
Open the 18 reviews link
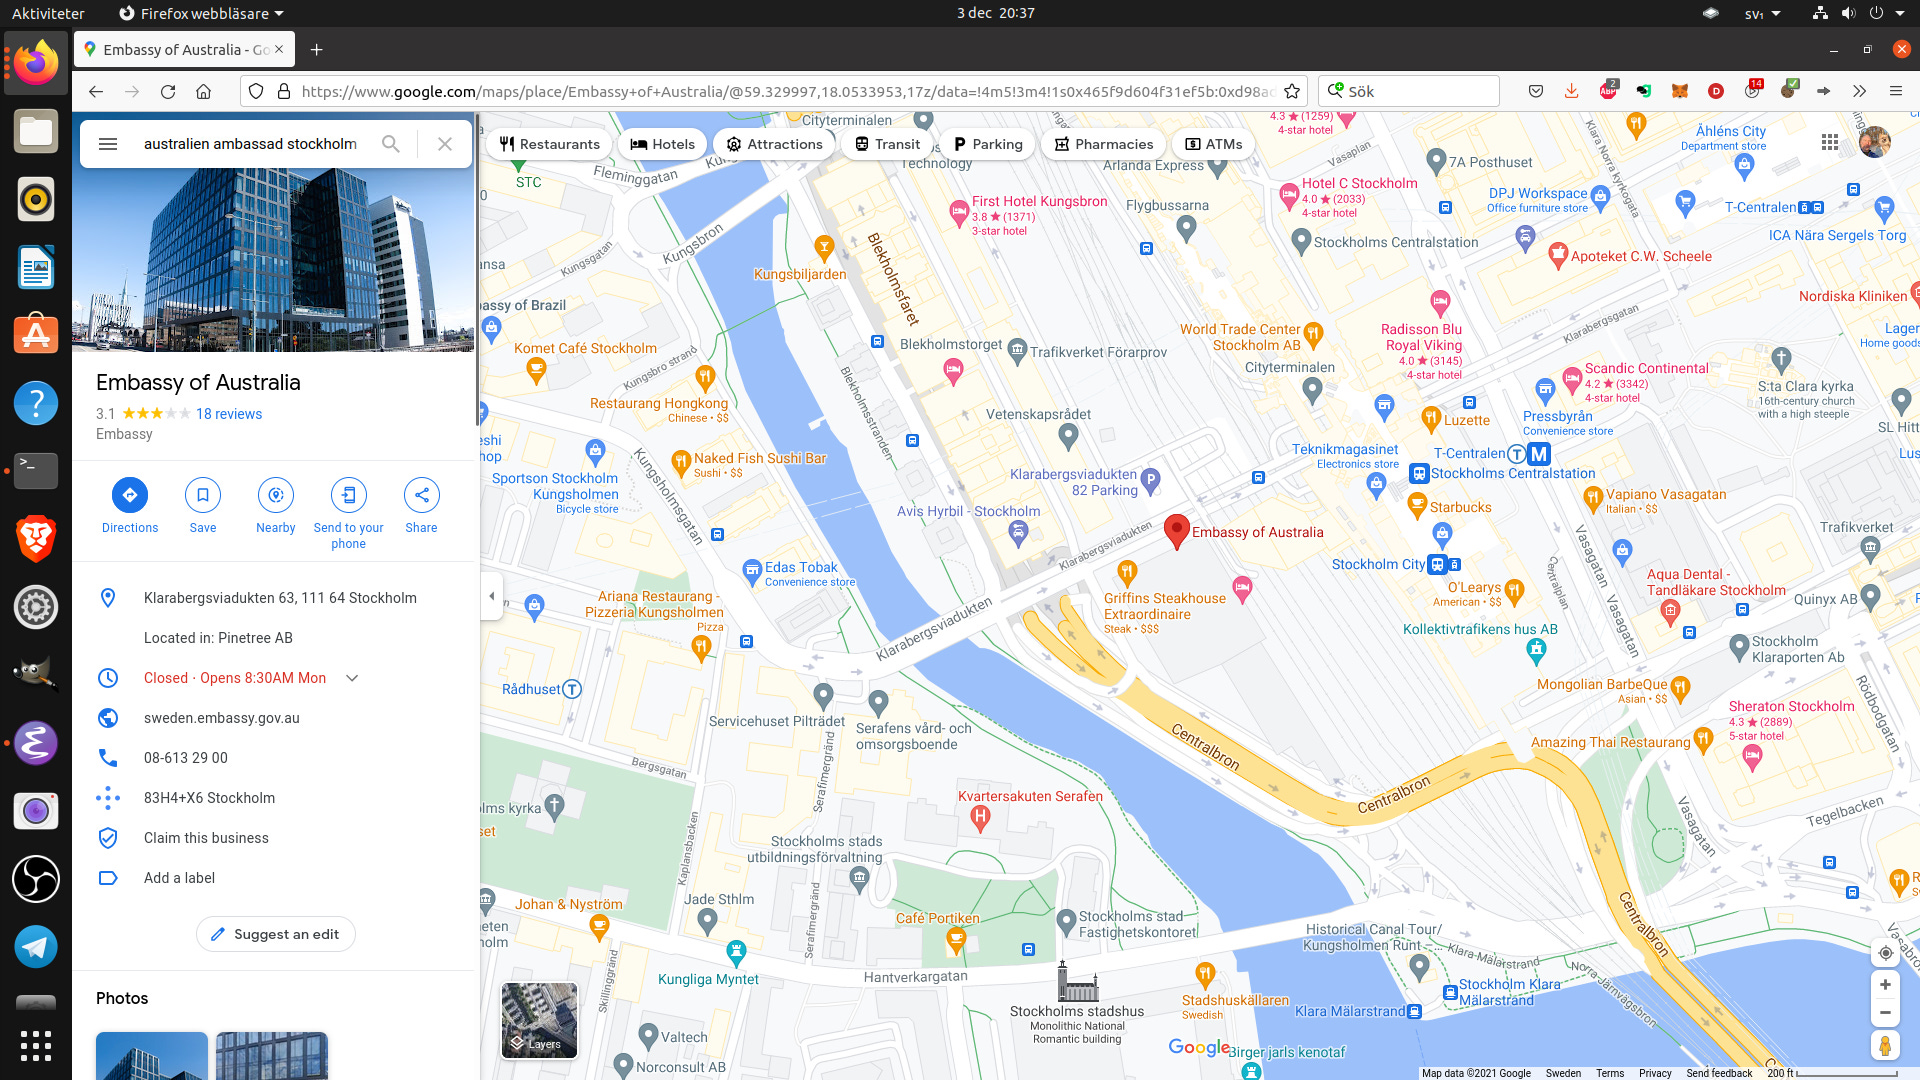pyautogui.click(x=229, y=414)
